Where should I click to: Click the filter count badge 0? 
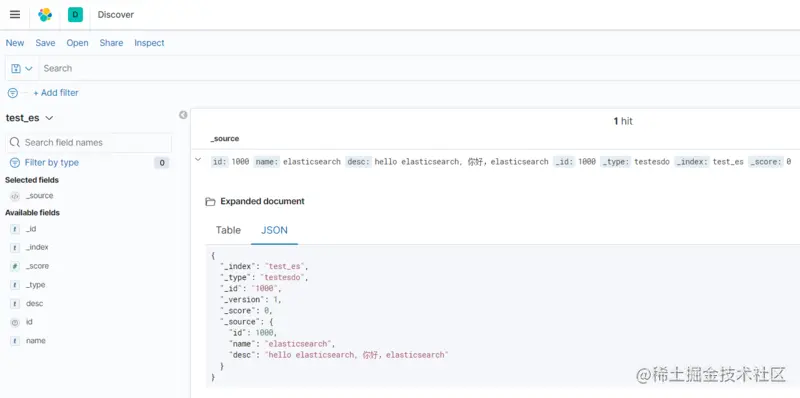(x=162, y=163)
